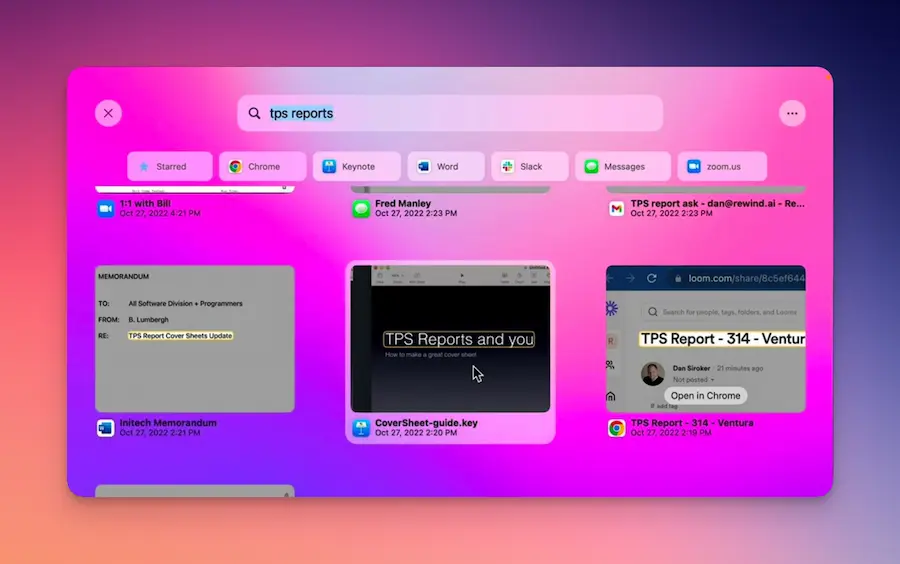Filter results by Starred
900x564 pixels.
(170, 166)
